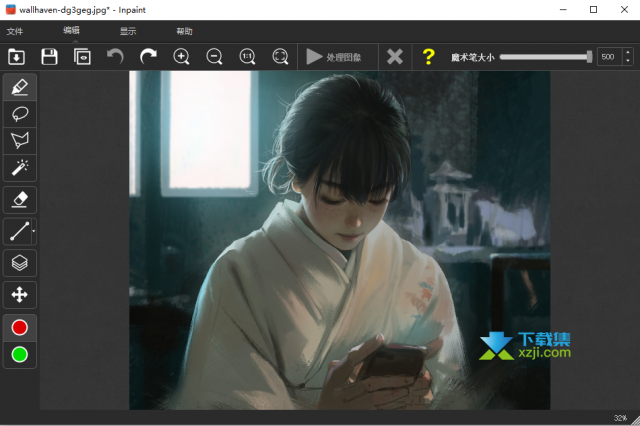Choose the red mask marker
The height and width of the screenshot is (426, 640).
pyautogui.click(x=20, y=327)
